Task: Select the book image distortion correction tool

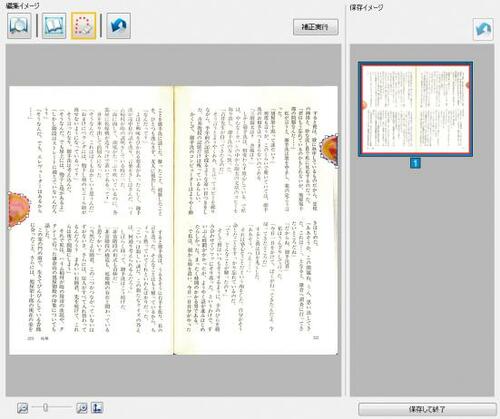Action: coord(19,26)
